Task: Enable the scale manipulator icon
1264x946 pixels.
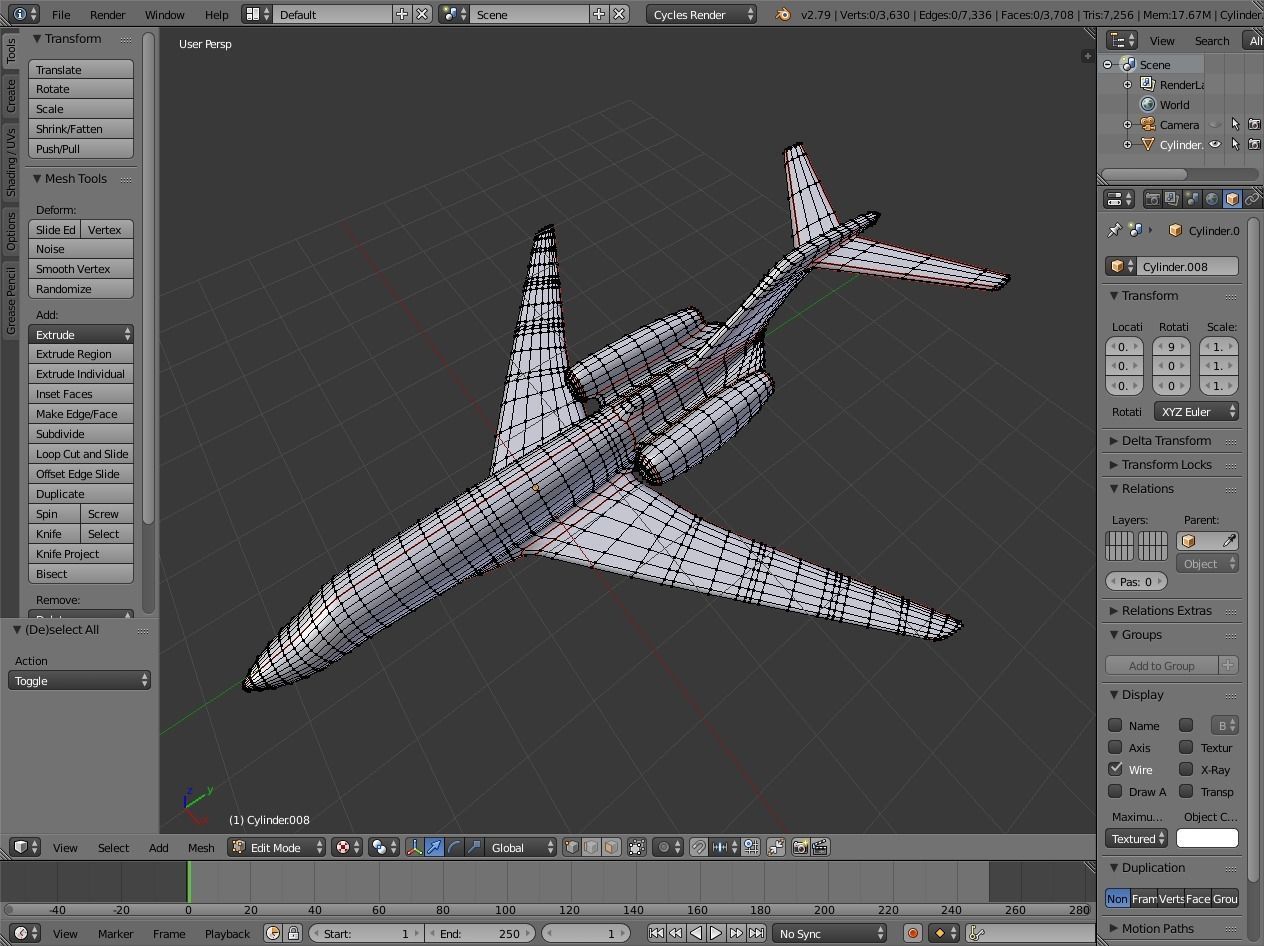Action: [x=474, y=847]
